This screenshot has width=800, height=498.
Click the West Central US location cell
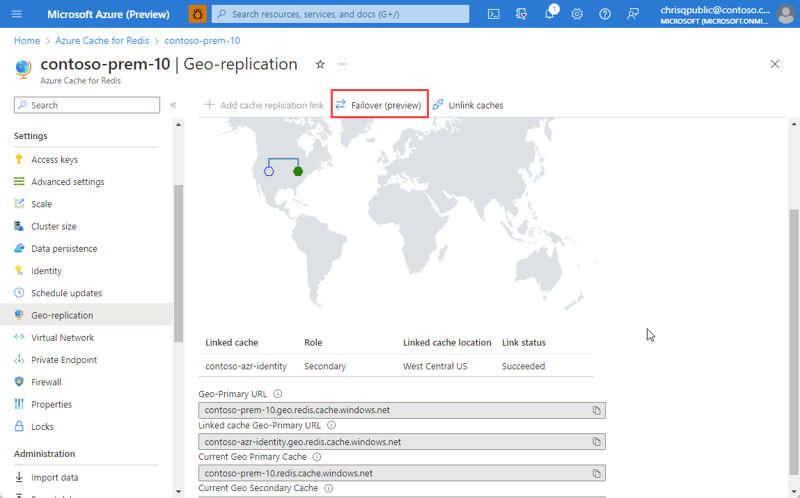tap(435, 366)
